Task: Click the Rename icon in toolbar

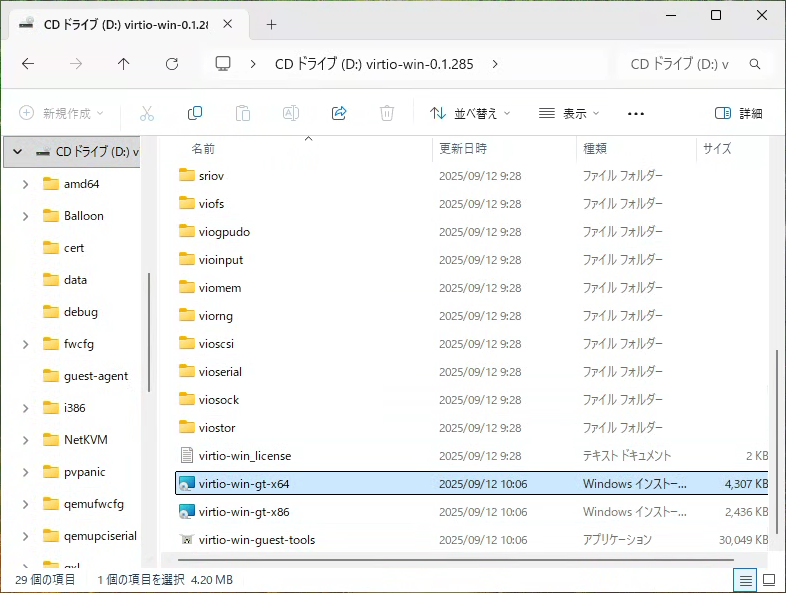Action: (291, 113)
